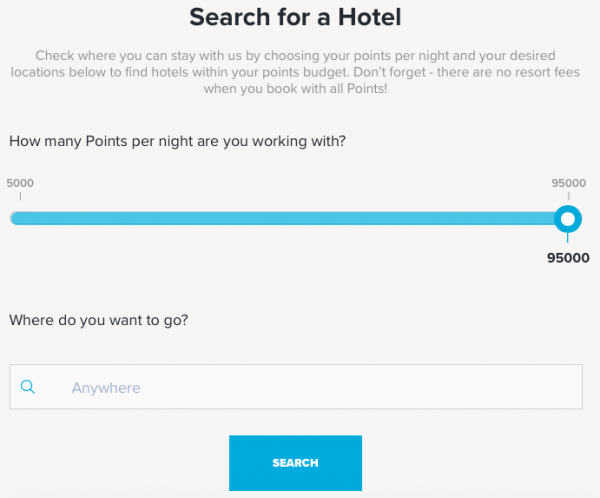This screenshot has height=498, width=600.
Task: Click the magnifying glass icon in destination field
Action: pos(28,387)
